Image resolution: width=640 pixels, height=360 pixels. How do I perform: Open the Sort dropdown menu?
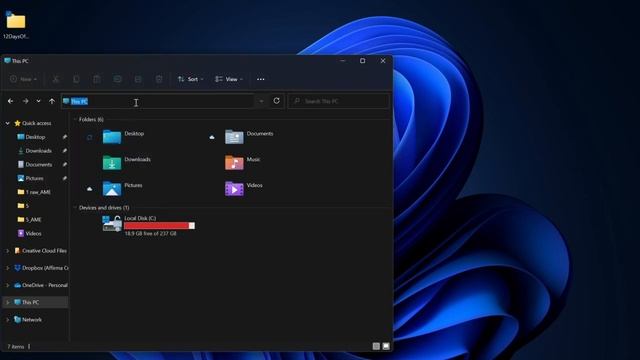tap(191, 79)
